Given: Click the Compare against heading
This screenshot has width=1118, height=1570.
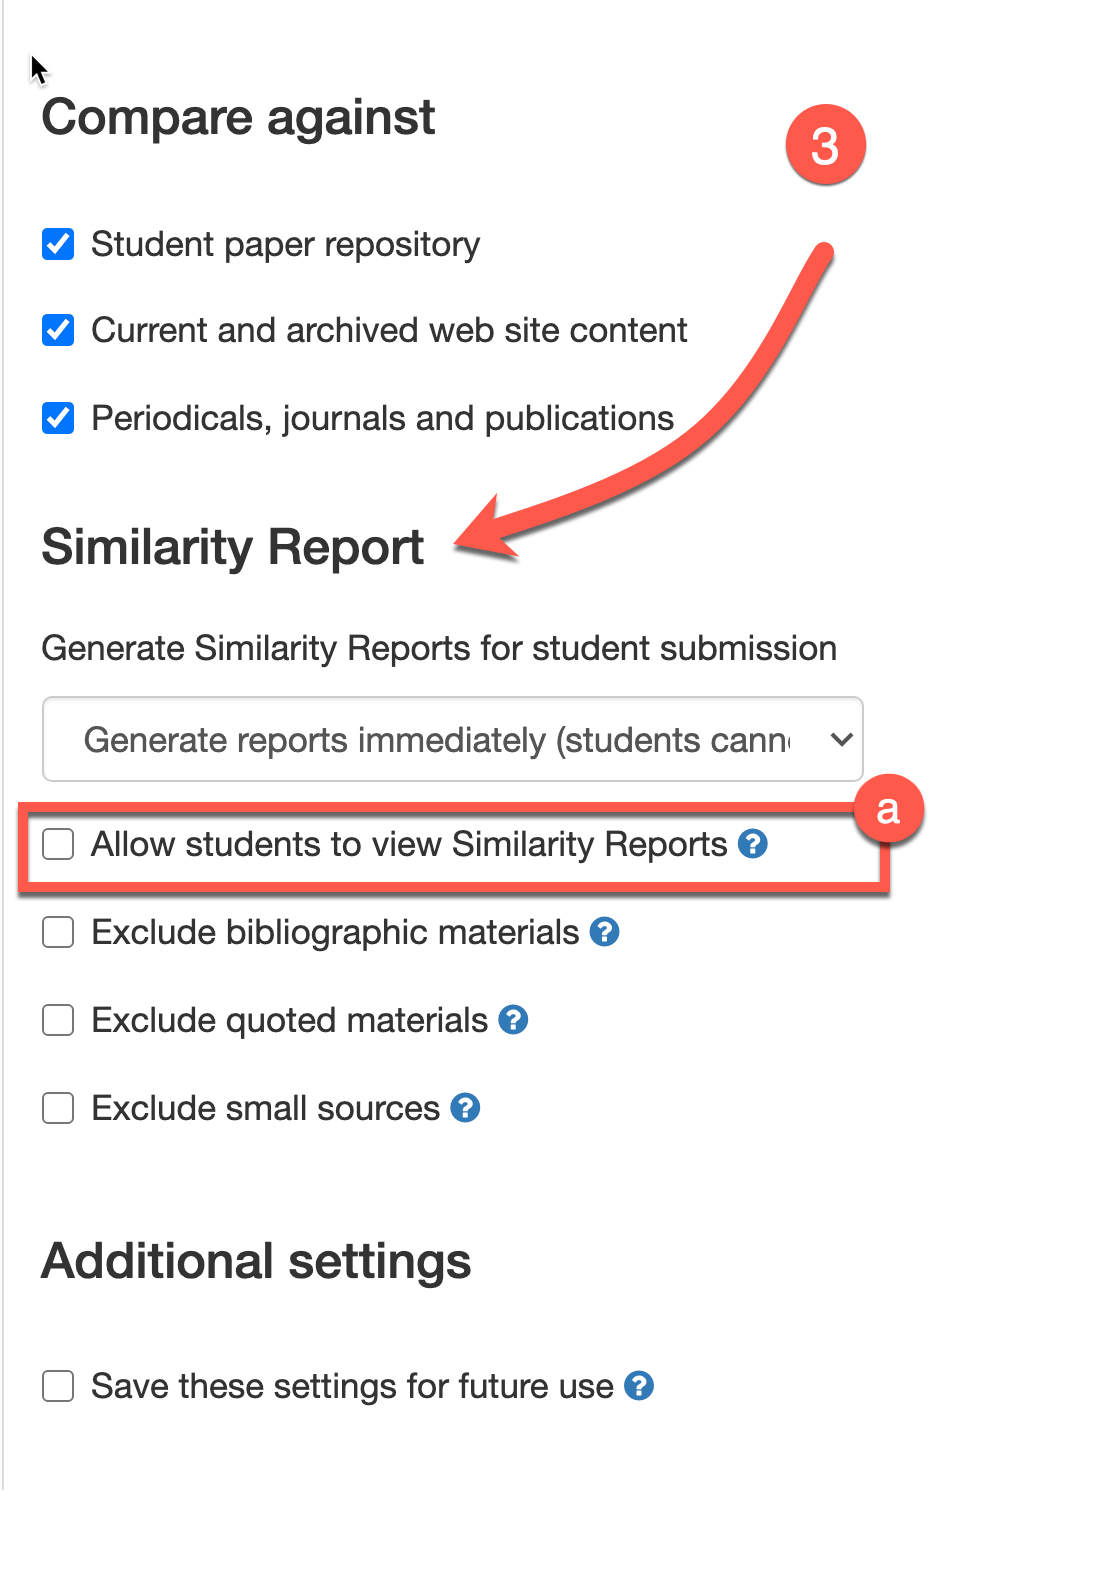Looking at the screenshot, I should coord(238,118).
